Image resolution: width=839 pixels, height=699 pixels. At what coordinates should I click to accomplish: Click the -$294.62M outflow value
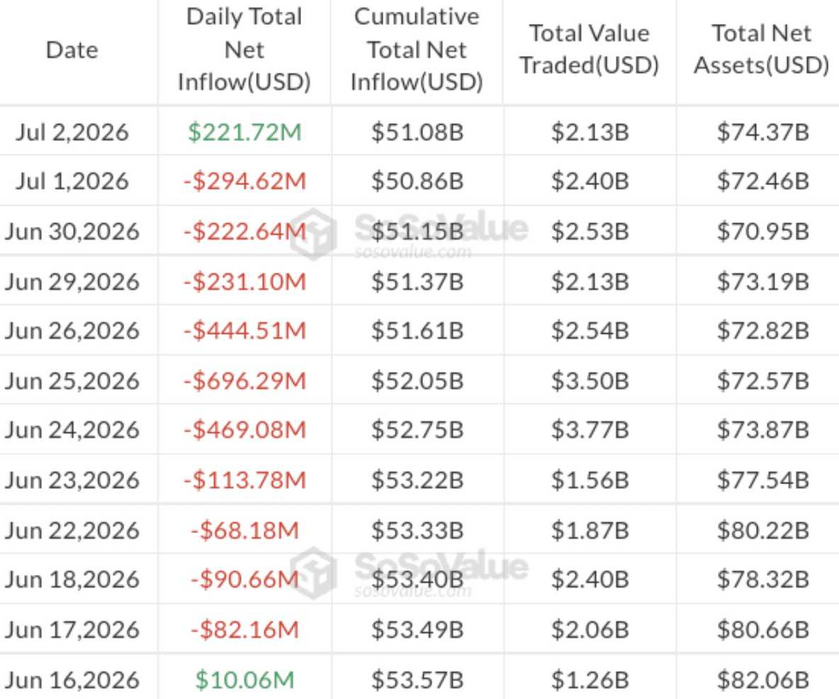click(x=245, y=181)
